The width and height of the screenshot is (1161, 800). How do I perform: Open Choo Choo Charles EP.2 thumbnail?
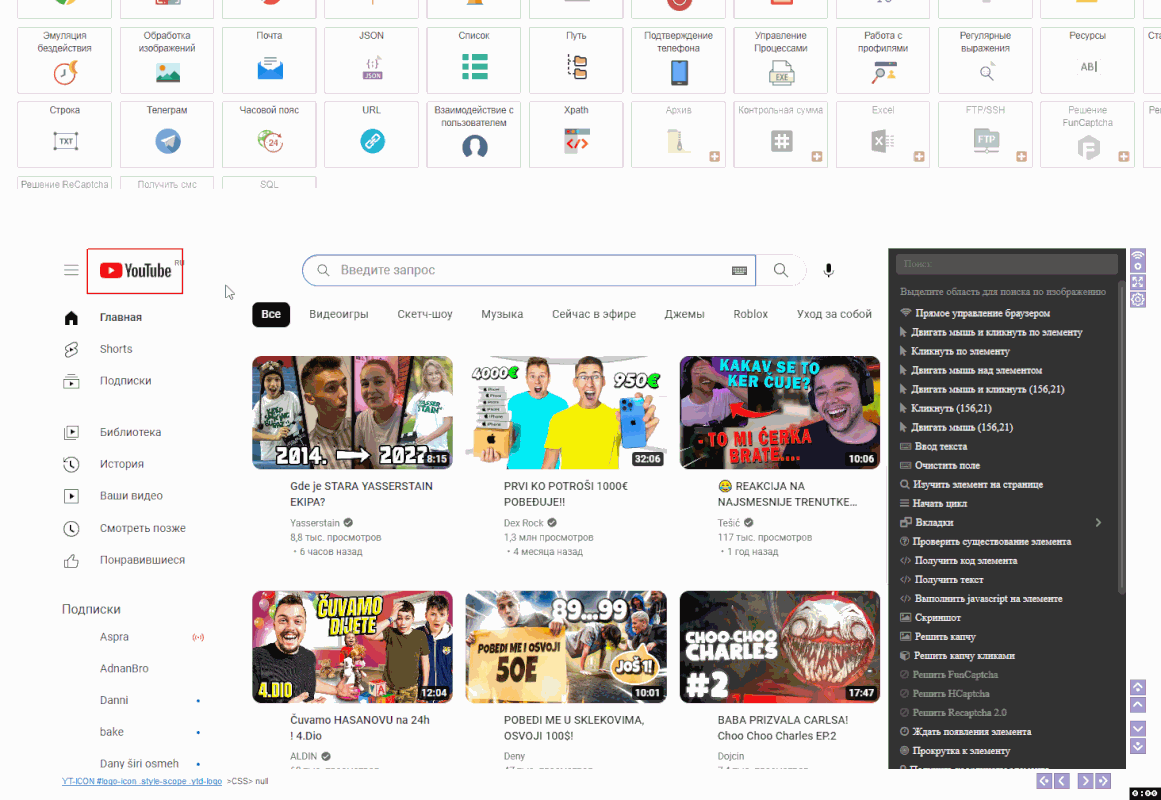780,647
